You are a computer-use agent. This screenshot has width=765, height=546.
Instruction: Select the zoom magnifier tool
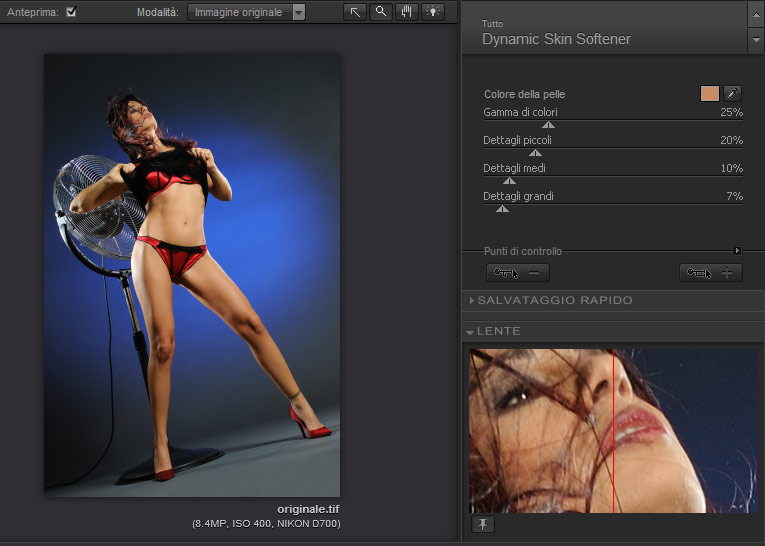click(x=381, y=12)
